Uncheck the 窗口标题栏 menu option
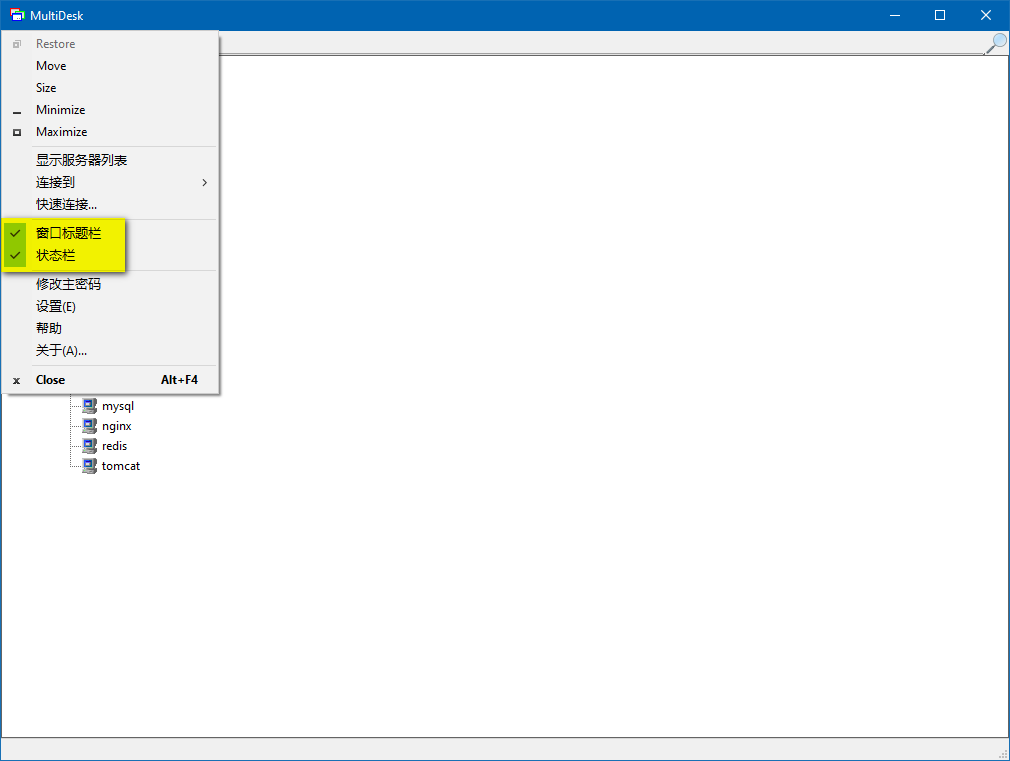 (x=68, y=234)
